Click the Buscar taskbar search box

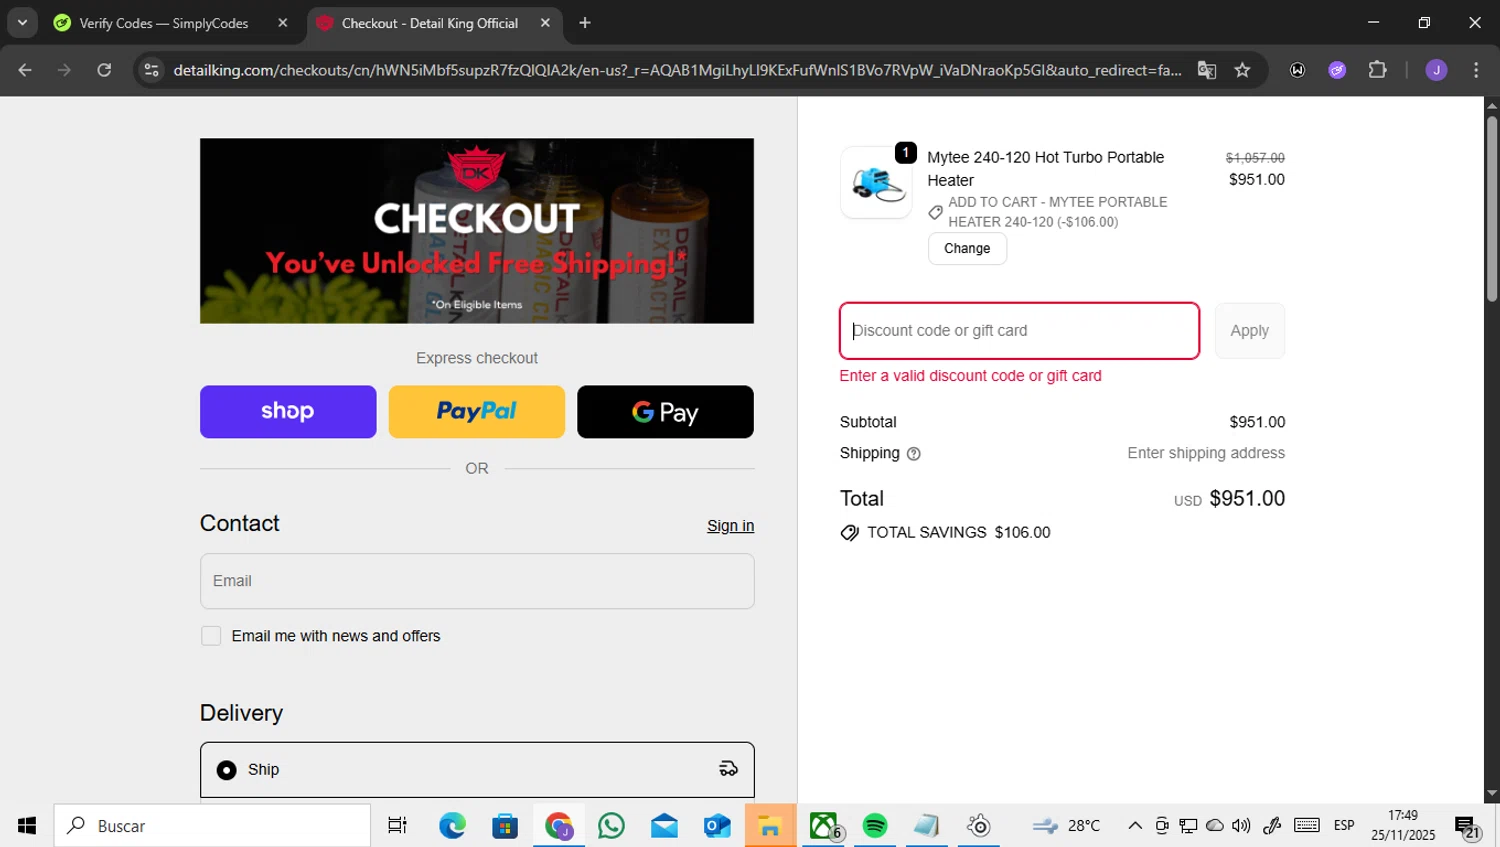coord(212,825)
